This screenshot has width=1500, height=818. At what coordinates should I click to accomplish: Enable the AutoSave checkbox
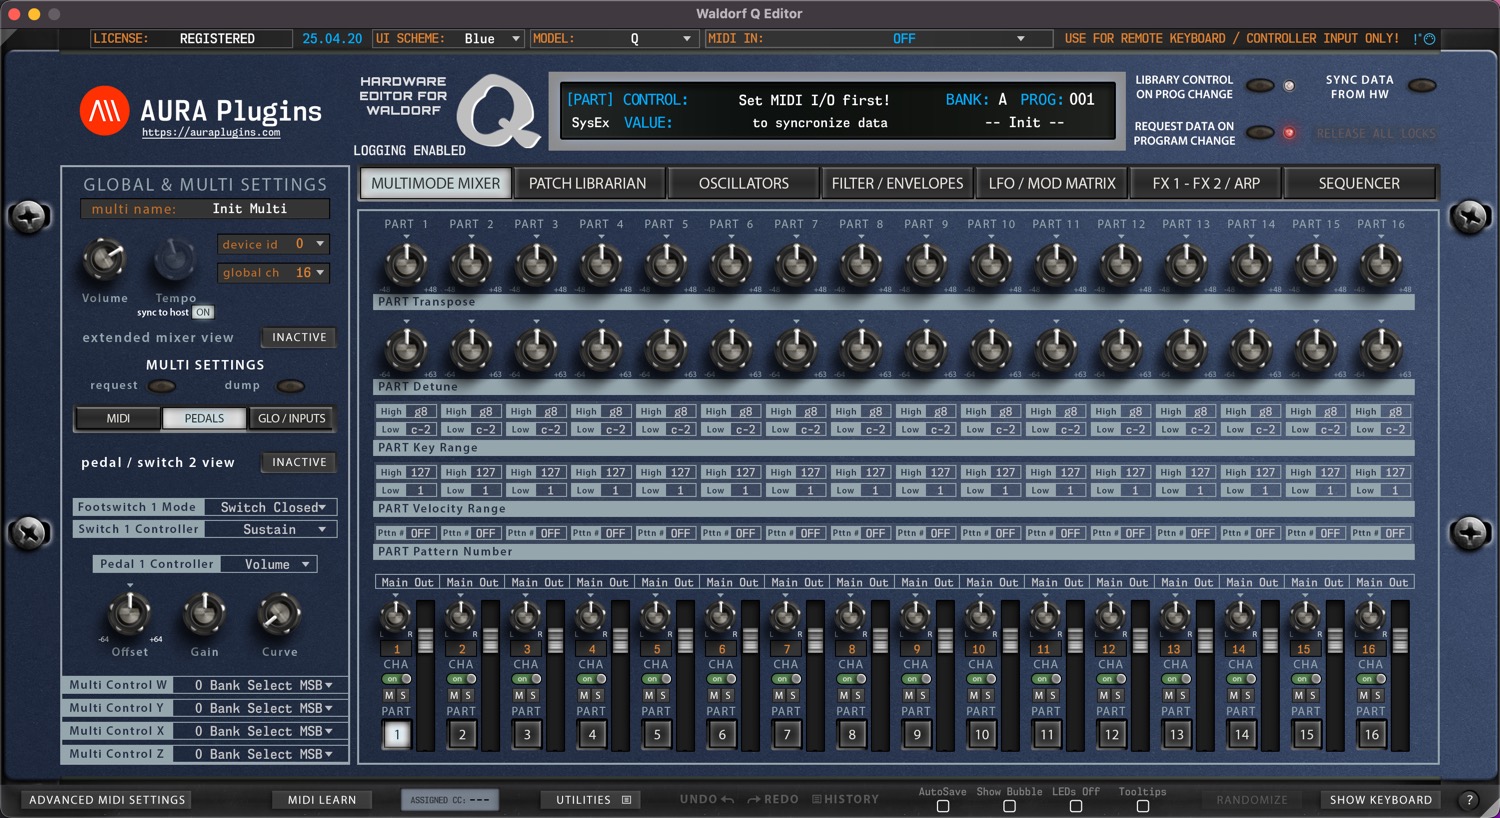(943, 806)
